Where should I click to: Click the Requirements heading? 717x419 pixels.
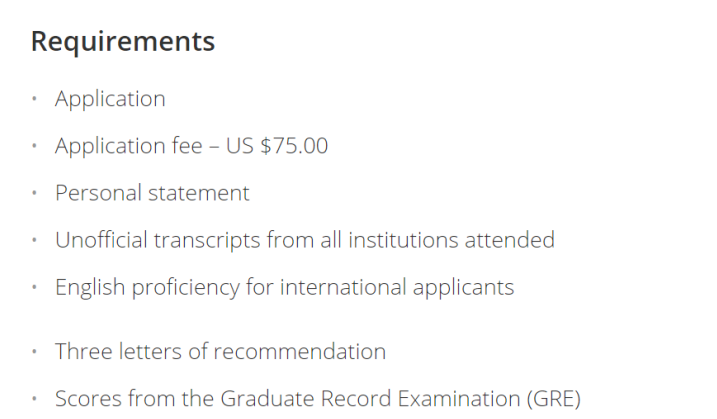[123, 42]
